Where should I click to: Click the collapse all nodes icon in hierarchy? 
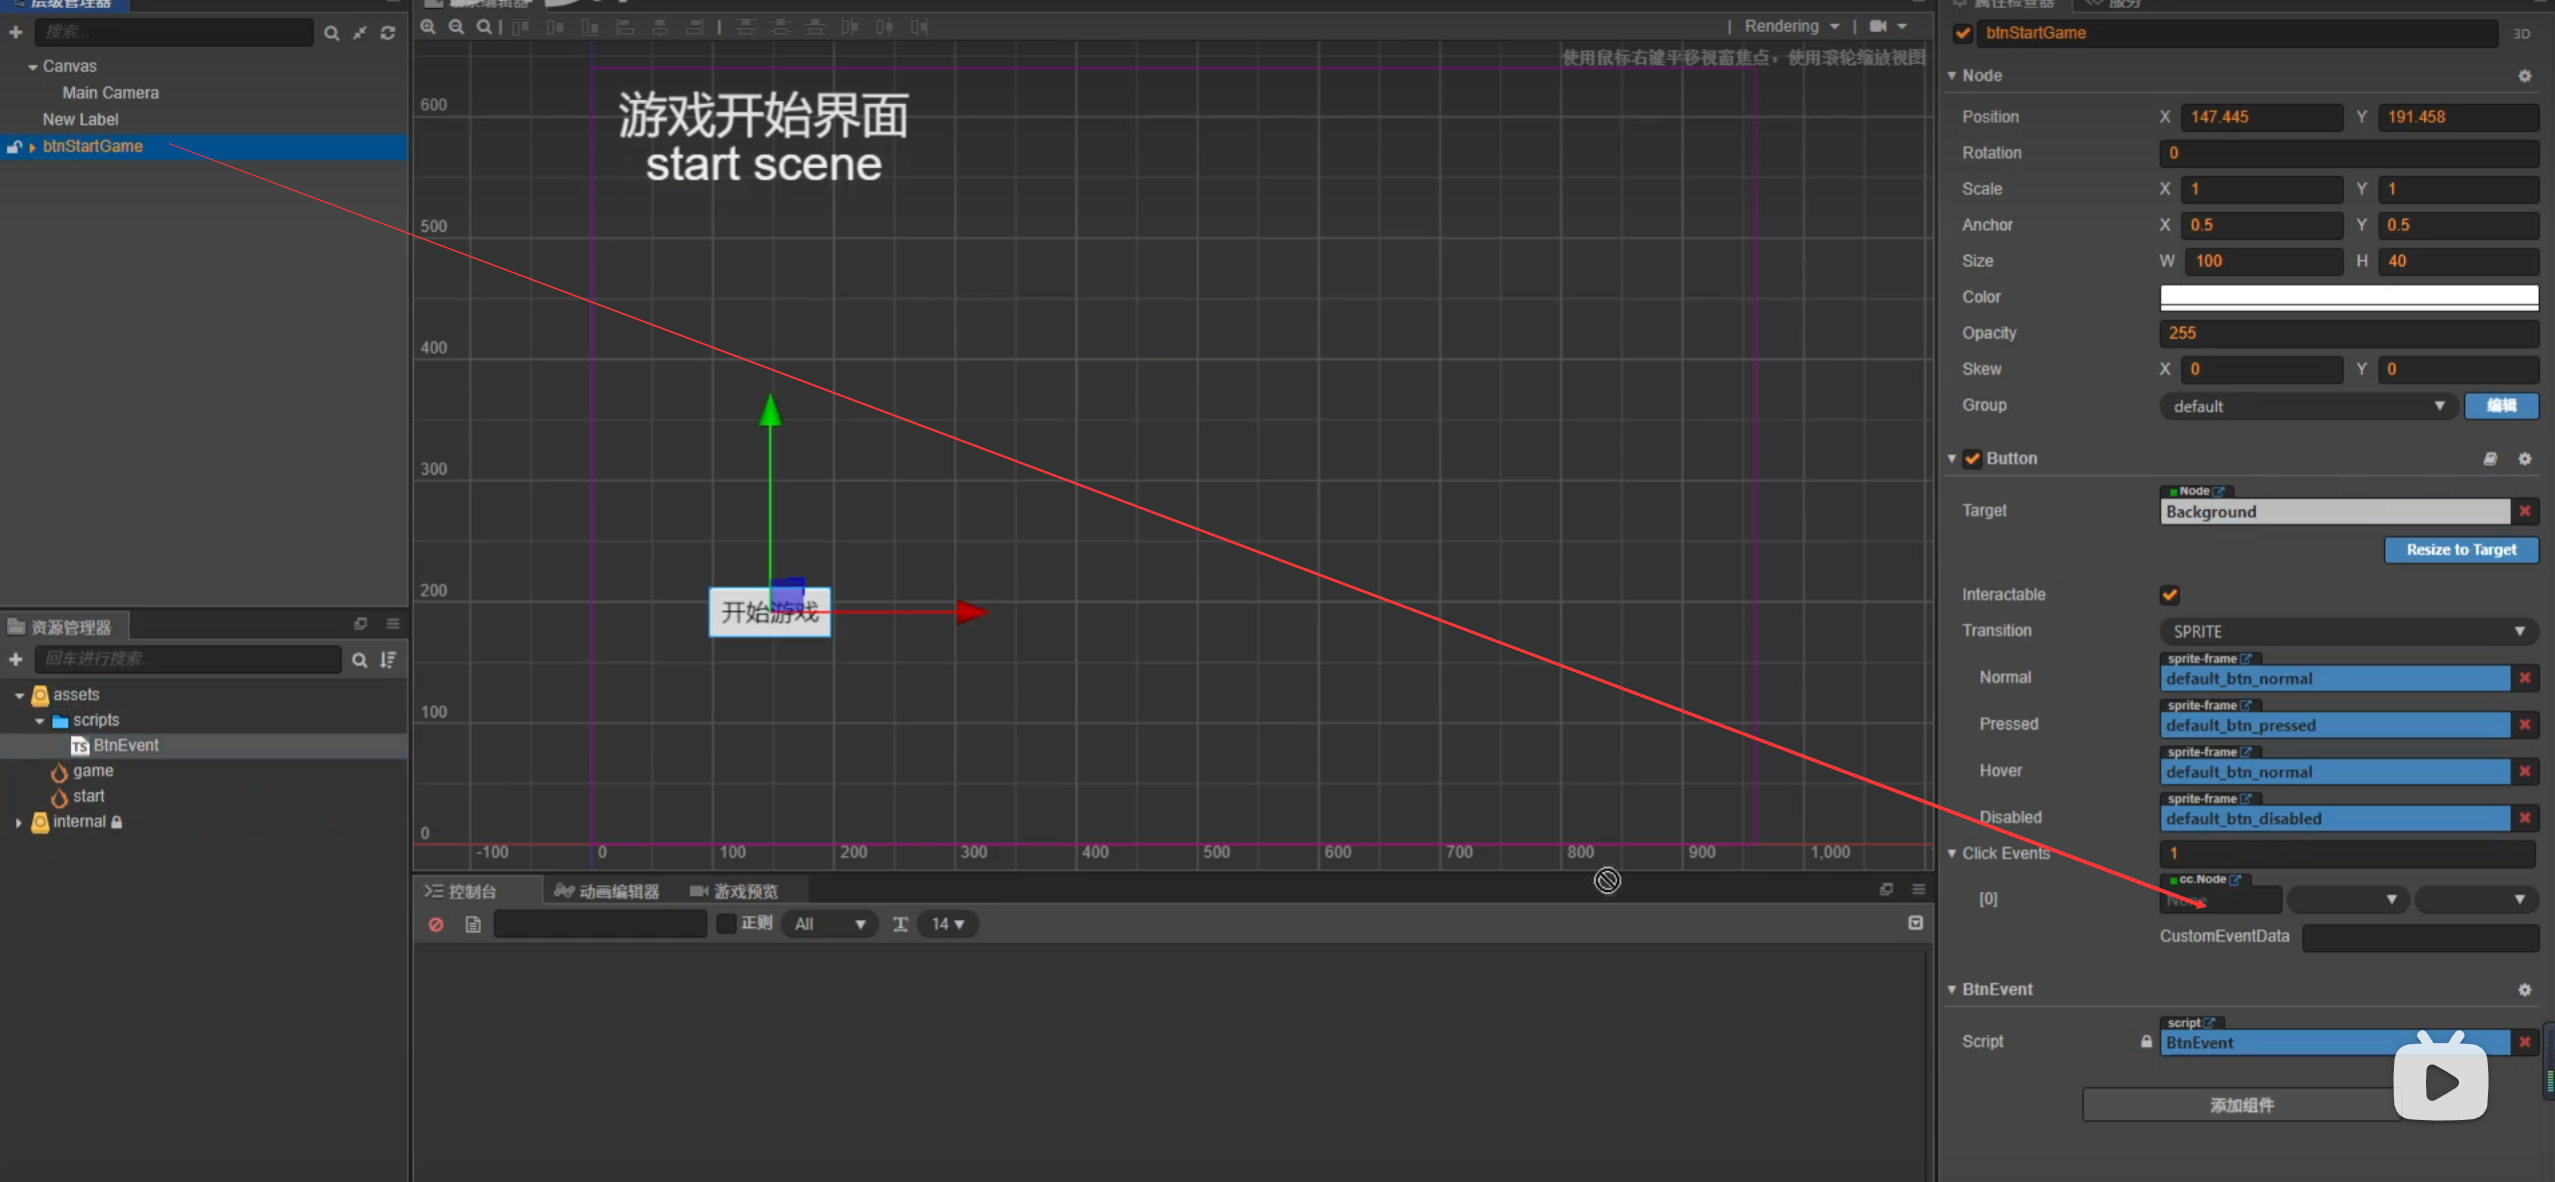coord(360,33)
